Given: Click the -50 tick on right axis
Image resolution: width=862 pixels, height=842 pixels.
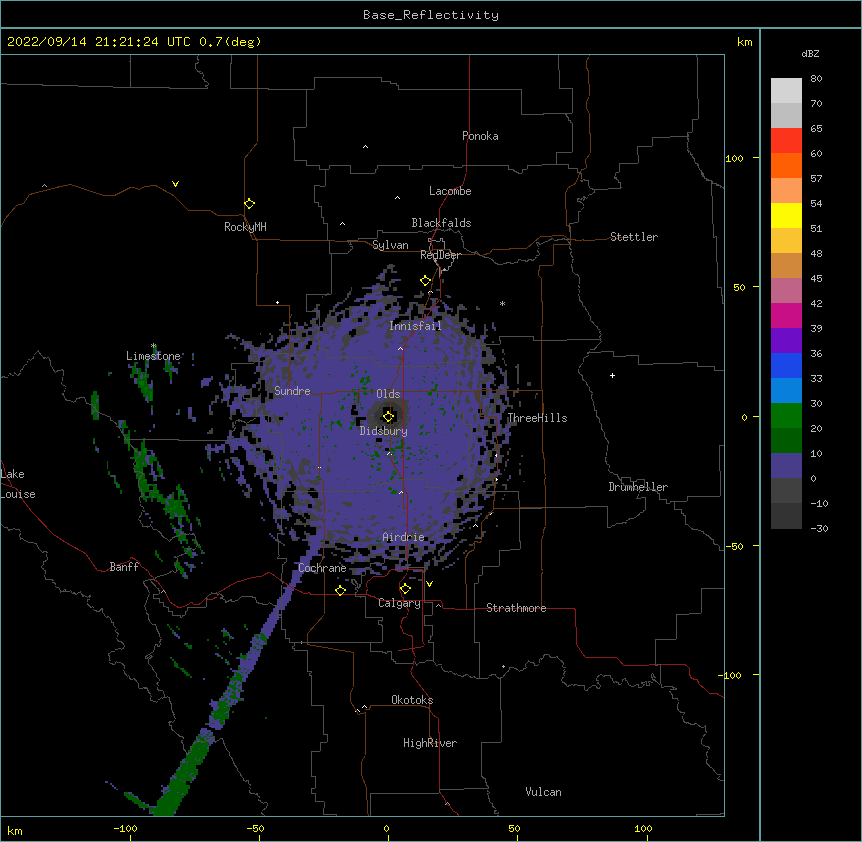Looking at the screenshot, I should pos(734,546).
